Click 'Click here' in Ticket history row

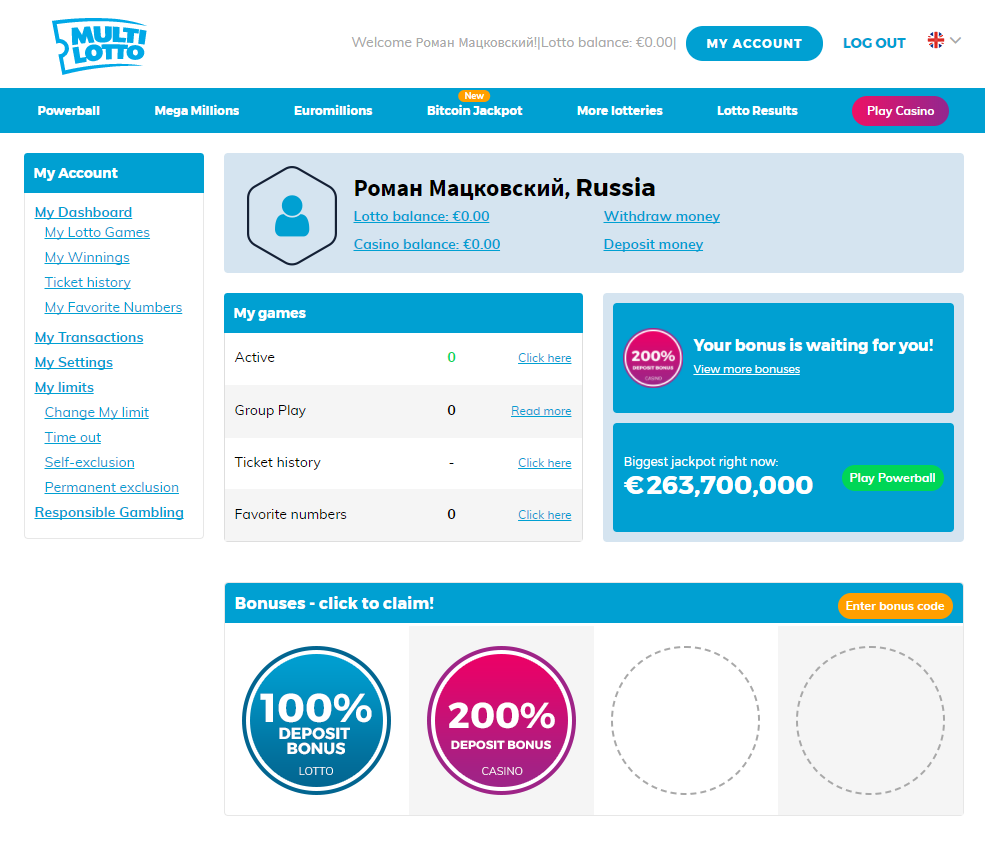544,463
